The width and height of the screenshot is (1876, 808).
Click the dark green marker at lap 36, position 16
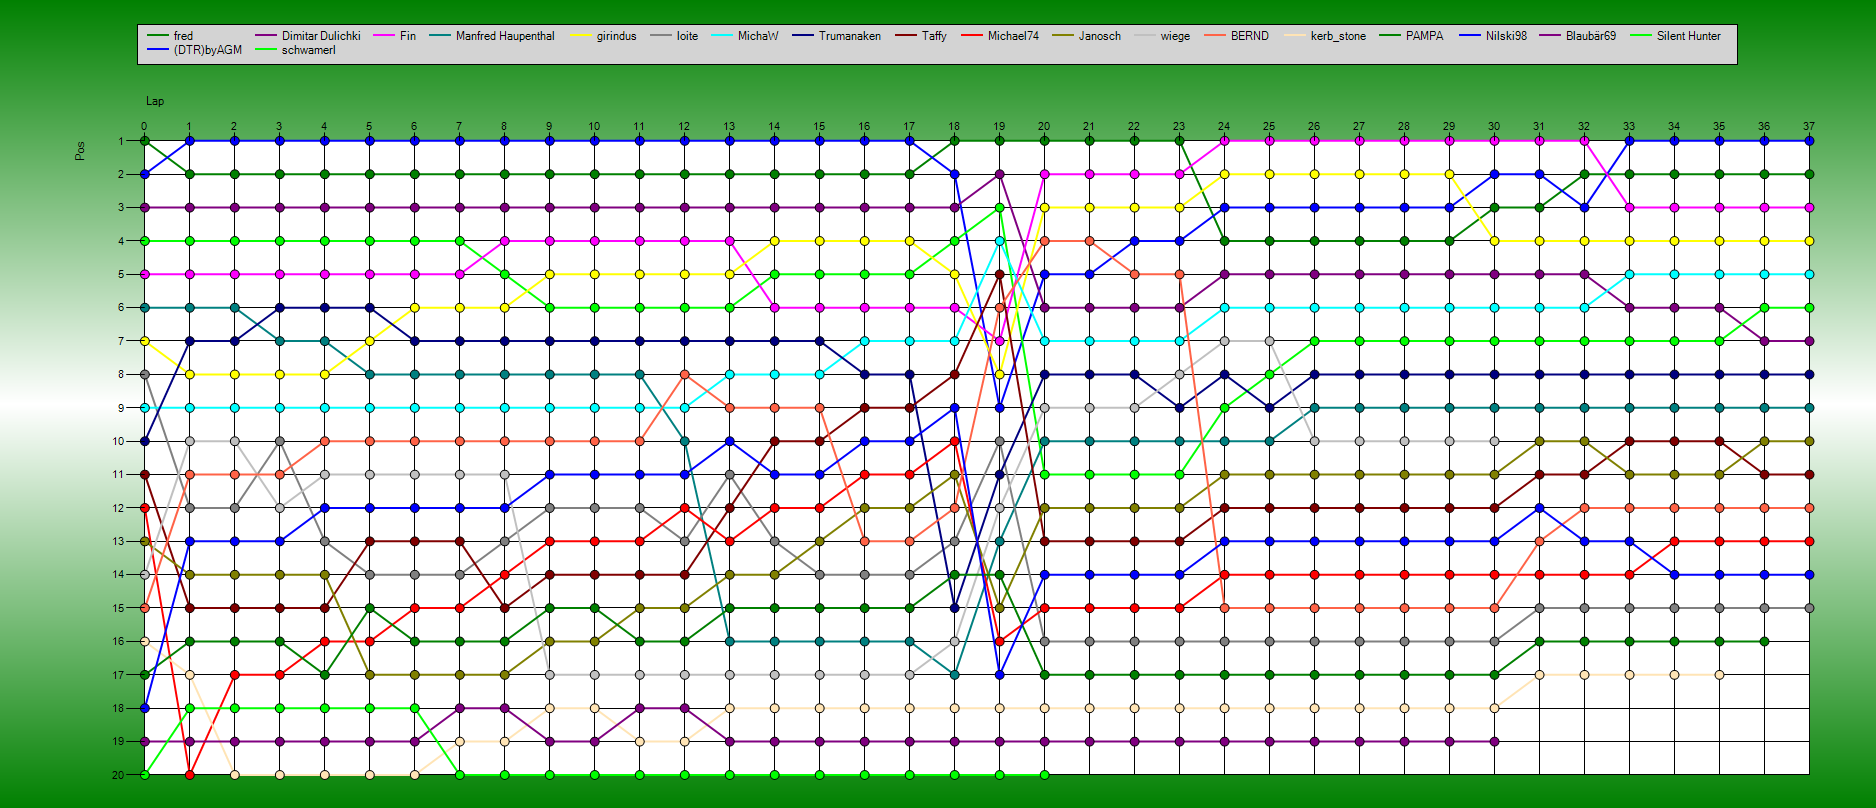(1764, 641)
